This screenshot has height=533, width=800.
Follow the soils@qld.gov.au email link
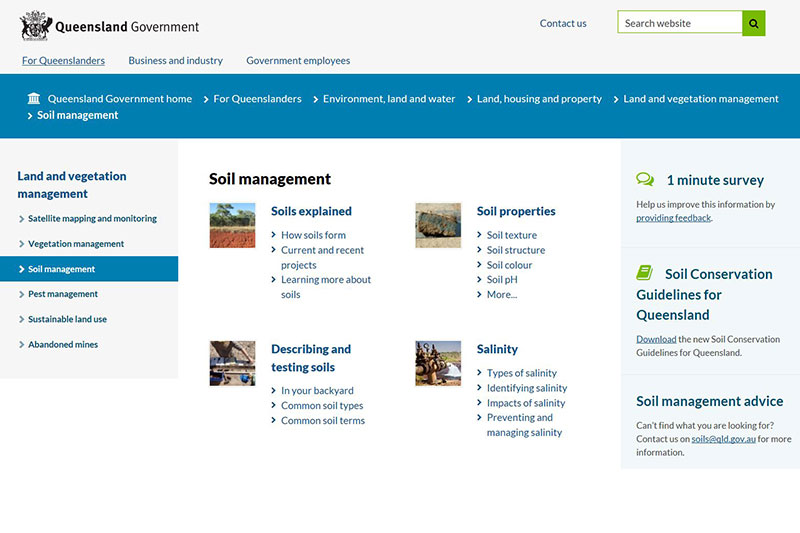(x=722, y=439)
